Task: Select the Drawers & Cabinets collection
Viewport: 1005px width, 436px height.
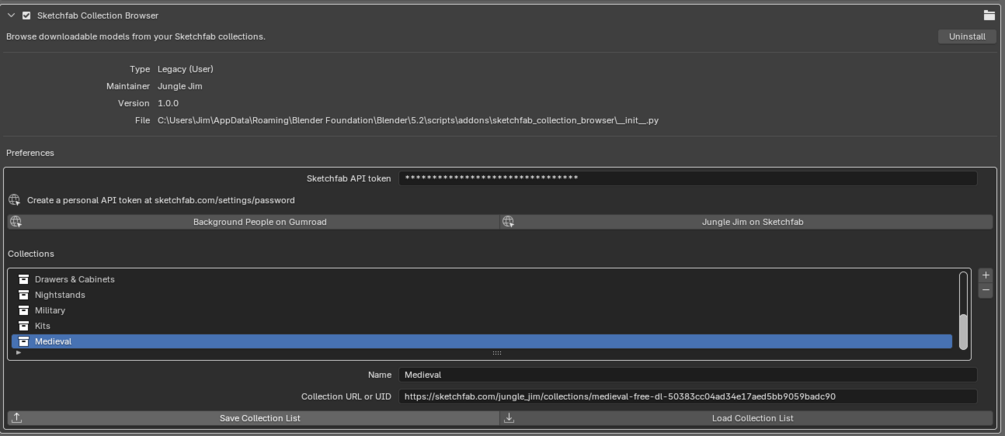Action: coord(482,280)
